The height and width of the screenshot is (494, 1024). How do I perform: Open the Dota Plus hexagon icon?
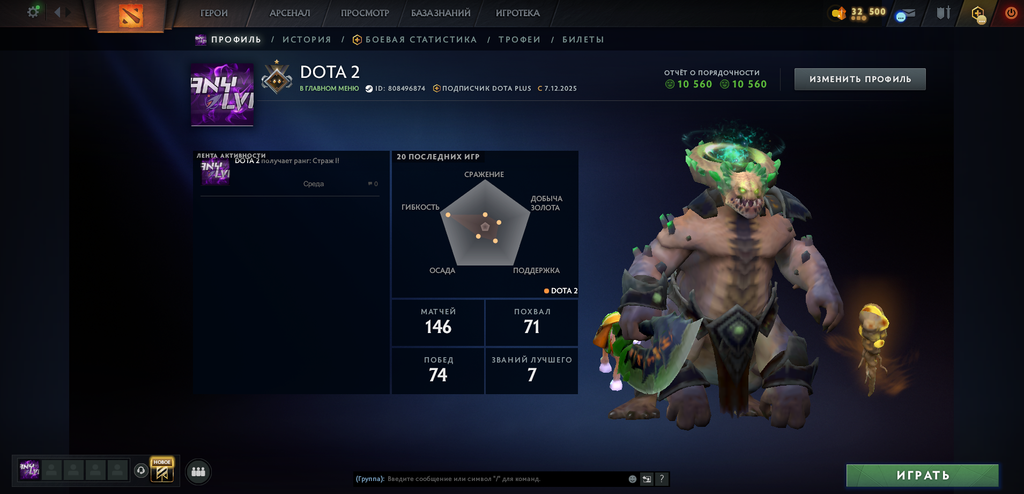click(x=978, y=14)
